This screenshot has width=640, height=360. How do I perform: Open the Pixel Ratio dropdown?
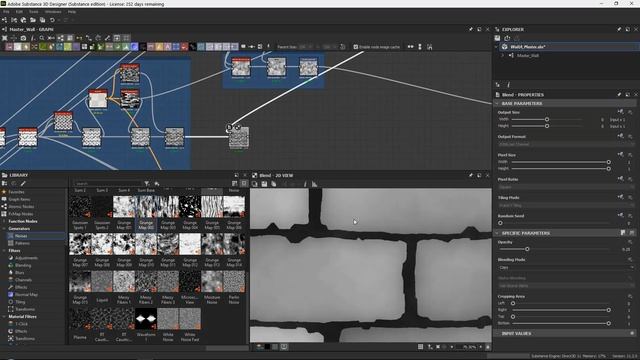tap(565, 187)
